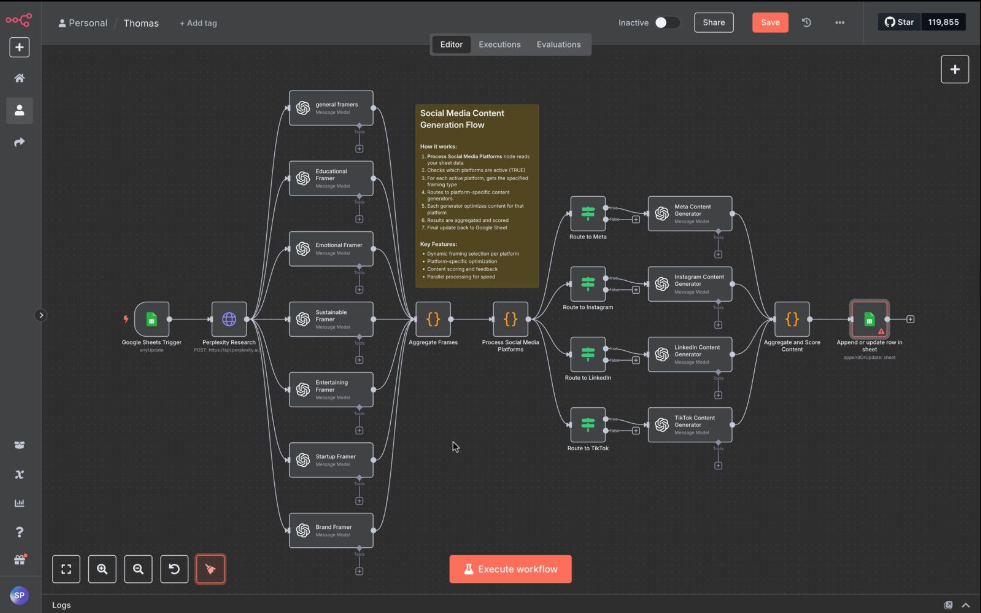Click the create-new plus icon in sidebar

[19, 47]
